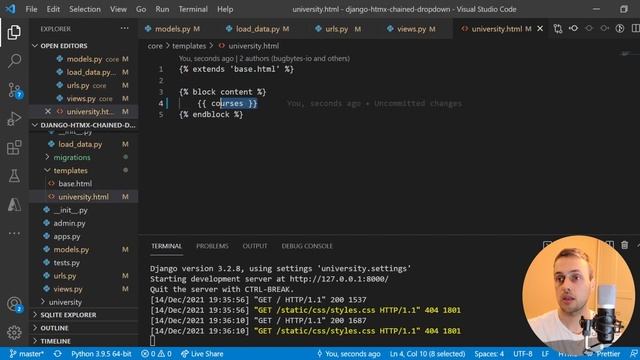Switch to models.py editor tab
Viewport: 640px width, 360px height.
173,29
